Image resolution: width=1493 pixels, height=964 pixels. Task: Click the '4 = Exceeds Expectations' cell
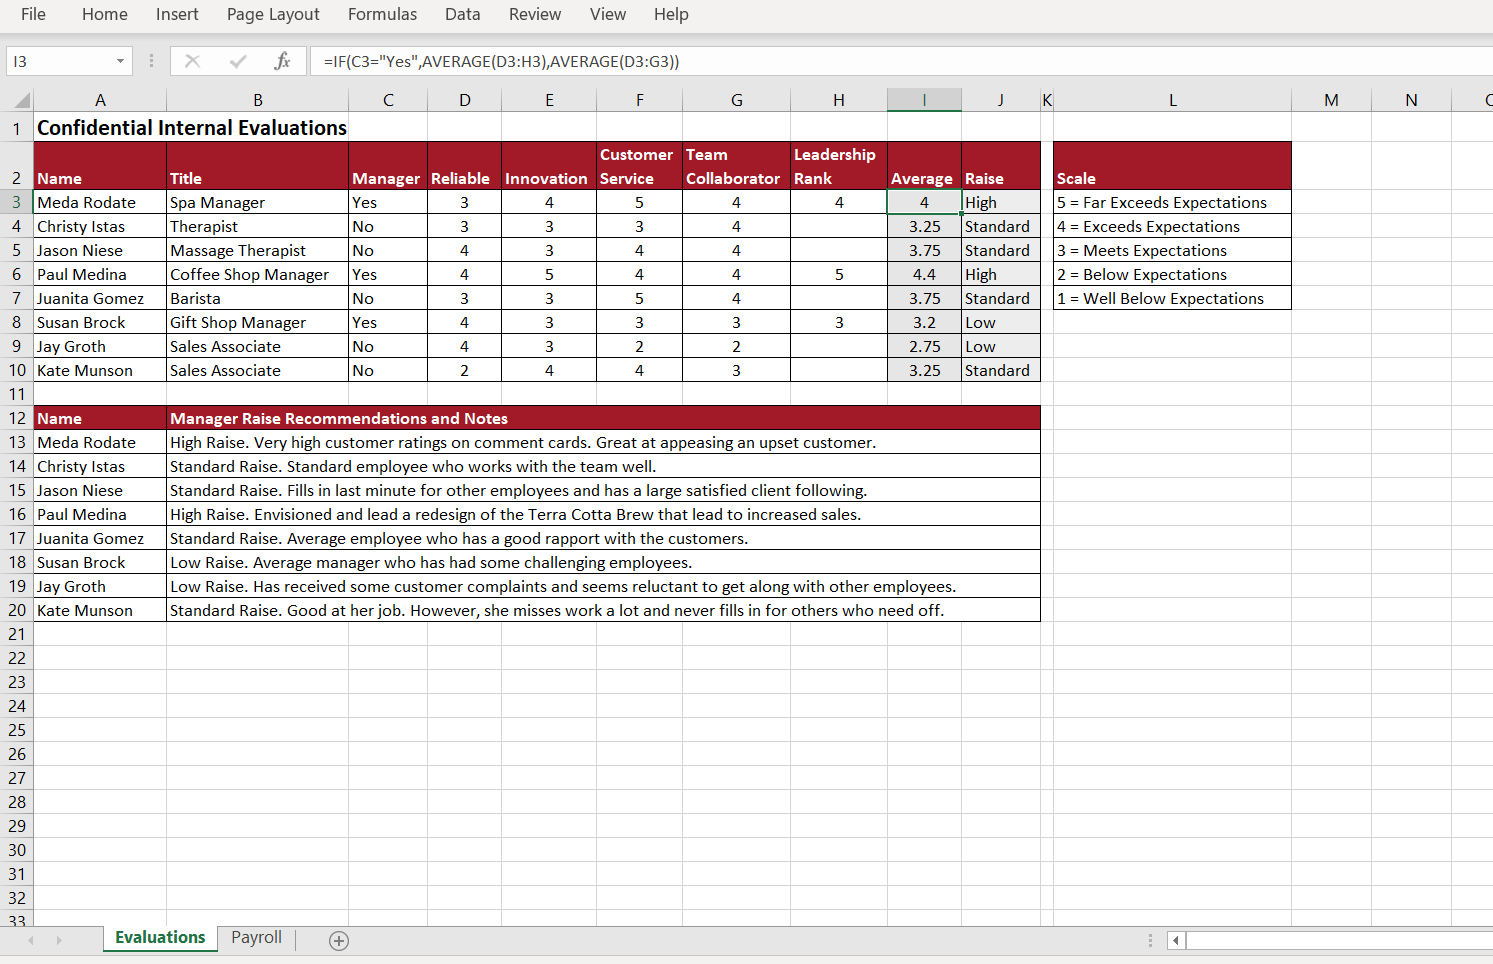[1172, 226]
